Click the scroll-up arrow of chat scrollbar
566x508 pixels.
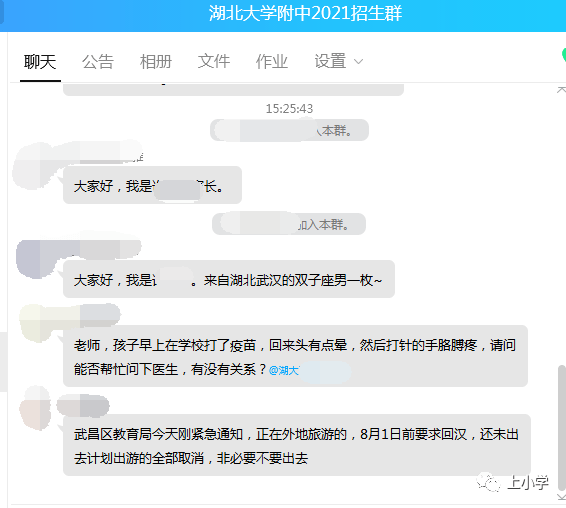pyautogui.click(x=561, y=90)
